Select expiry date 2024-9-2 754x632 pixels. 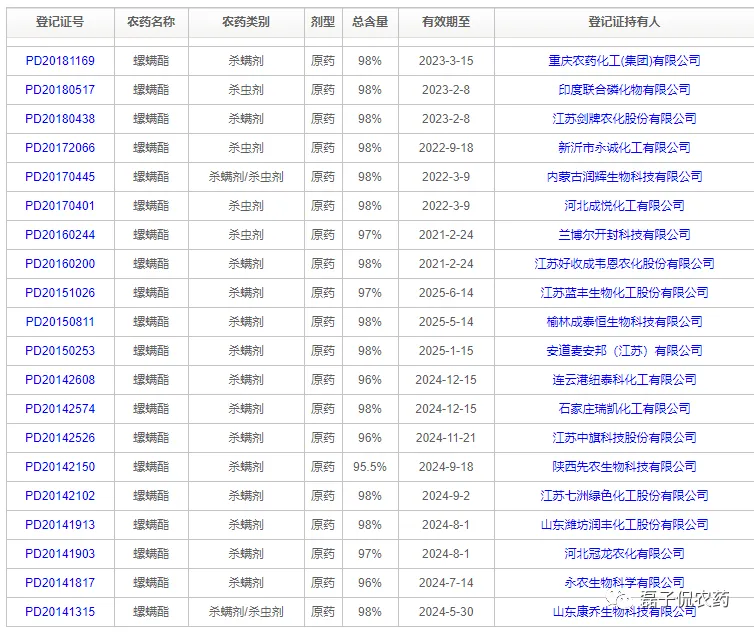(446, 496)
